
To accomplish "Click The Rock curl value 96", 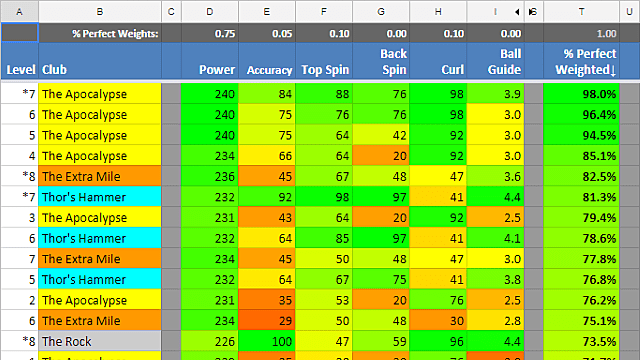I will [x=438, y=341].
